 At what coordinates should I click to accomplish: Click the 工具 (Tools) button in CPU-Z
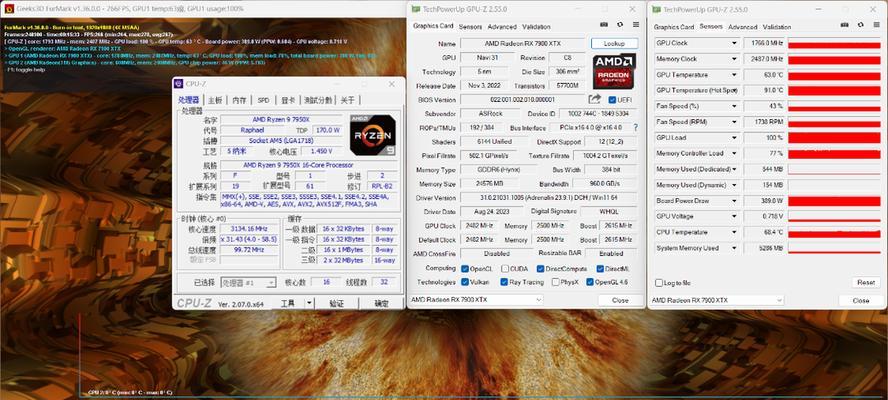pos(288,304)
